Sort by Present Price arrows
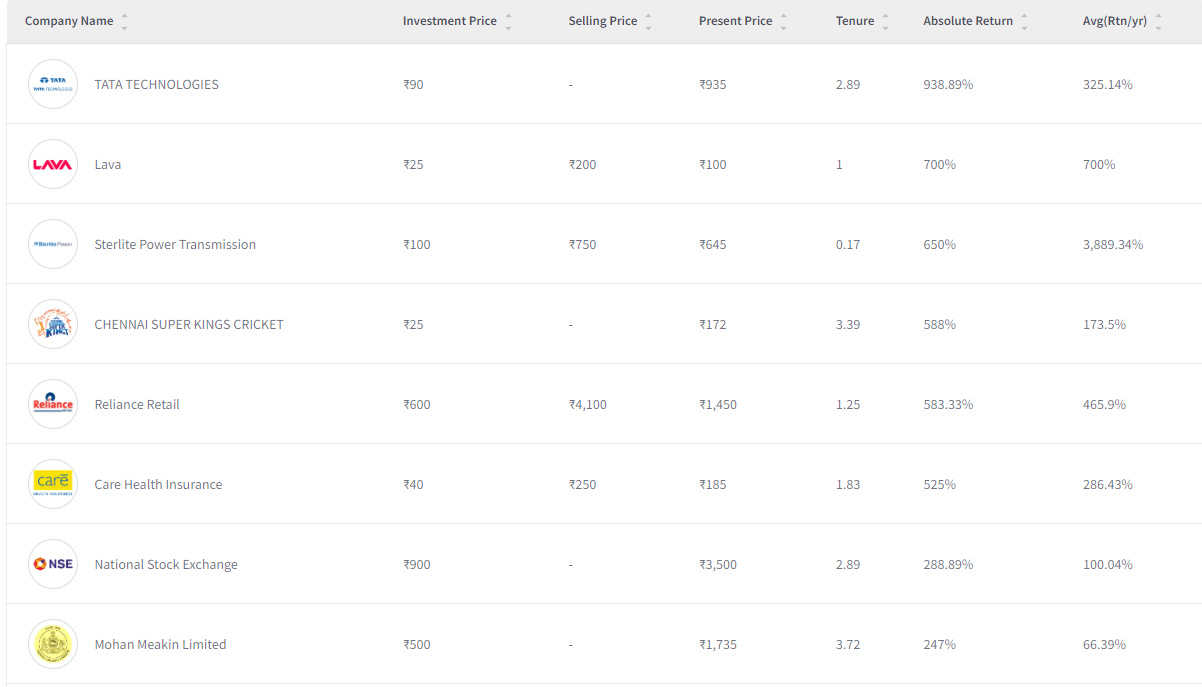 coord(783,21)
